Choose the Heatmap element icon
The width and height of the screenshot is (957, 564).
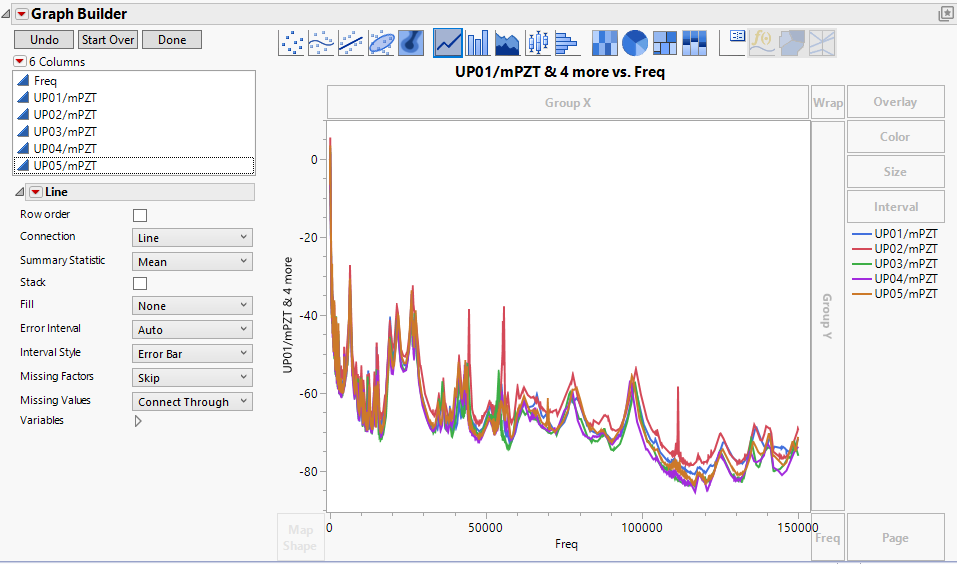pyautogui.click(x=605, y=43)
